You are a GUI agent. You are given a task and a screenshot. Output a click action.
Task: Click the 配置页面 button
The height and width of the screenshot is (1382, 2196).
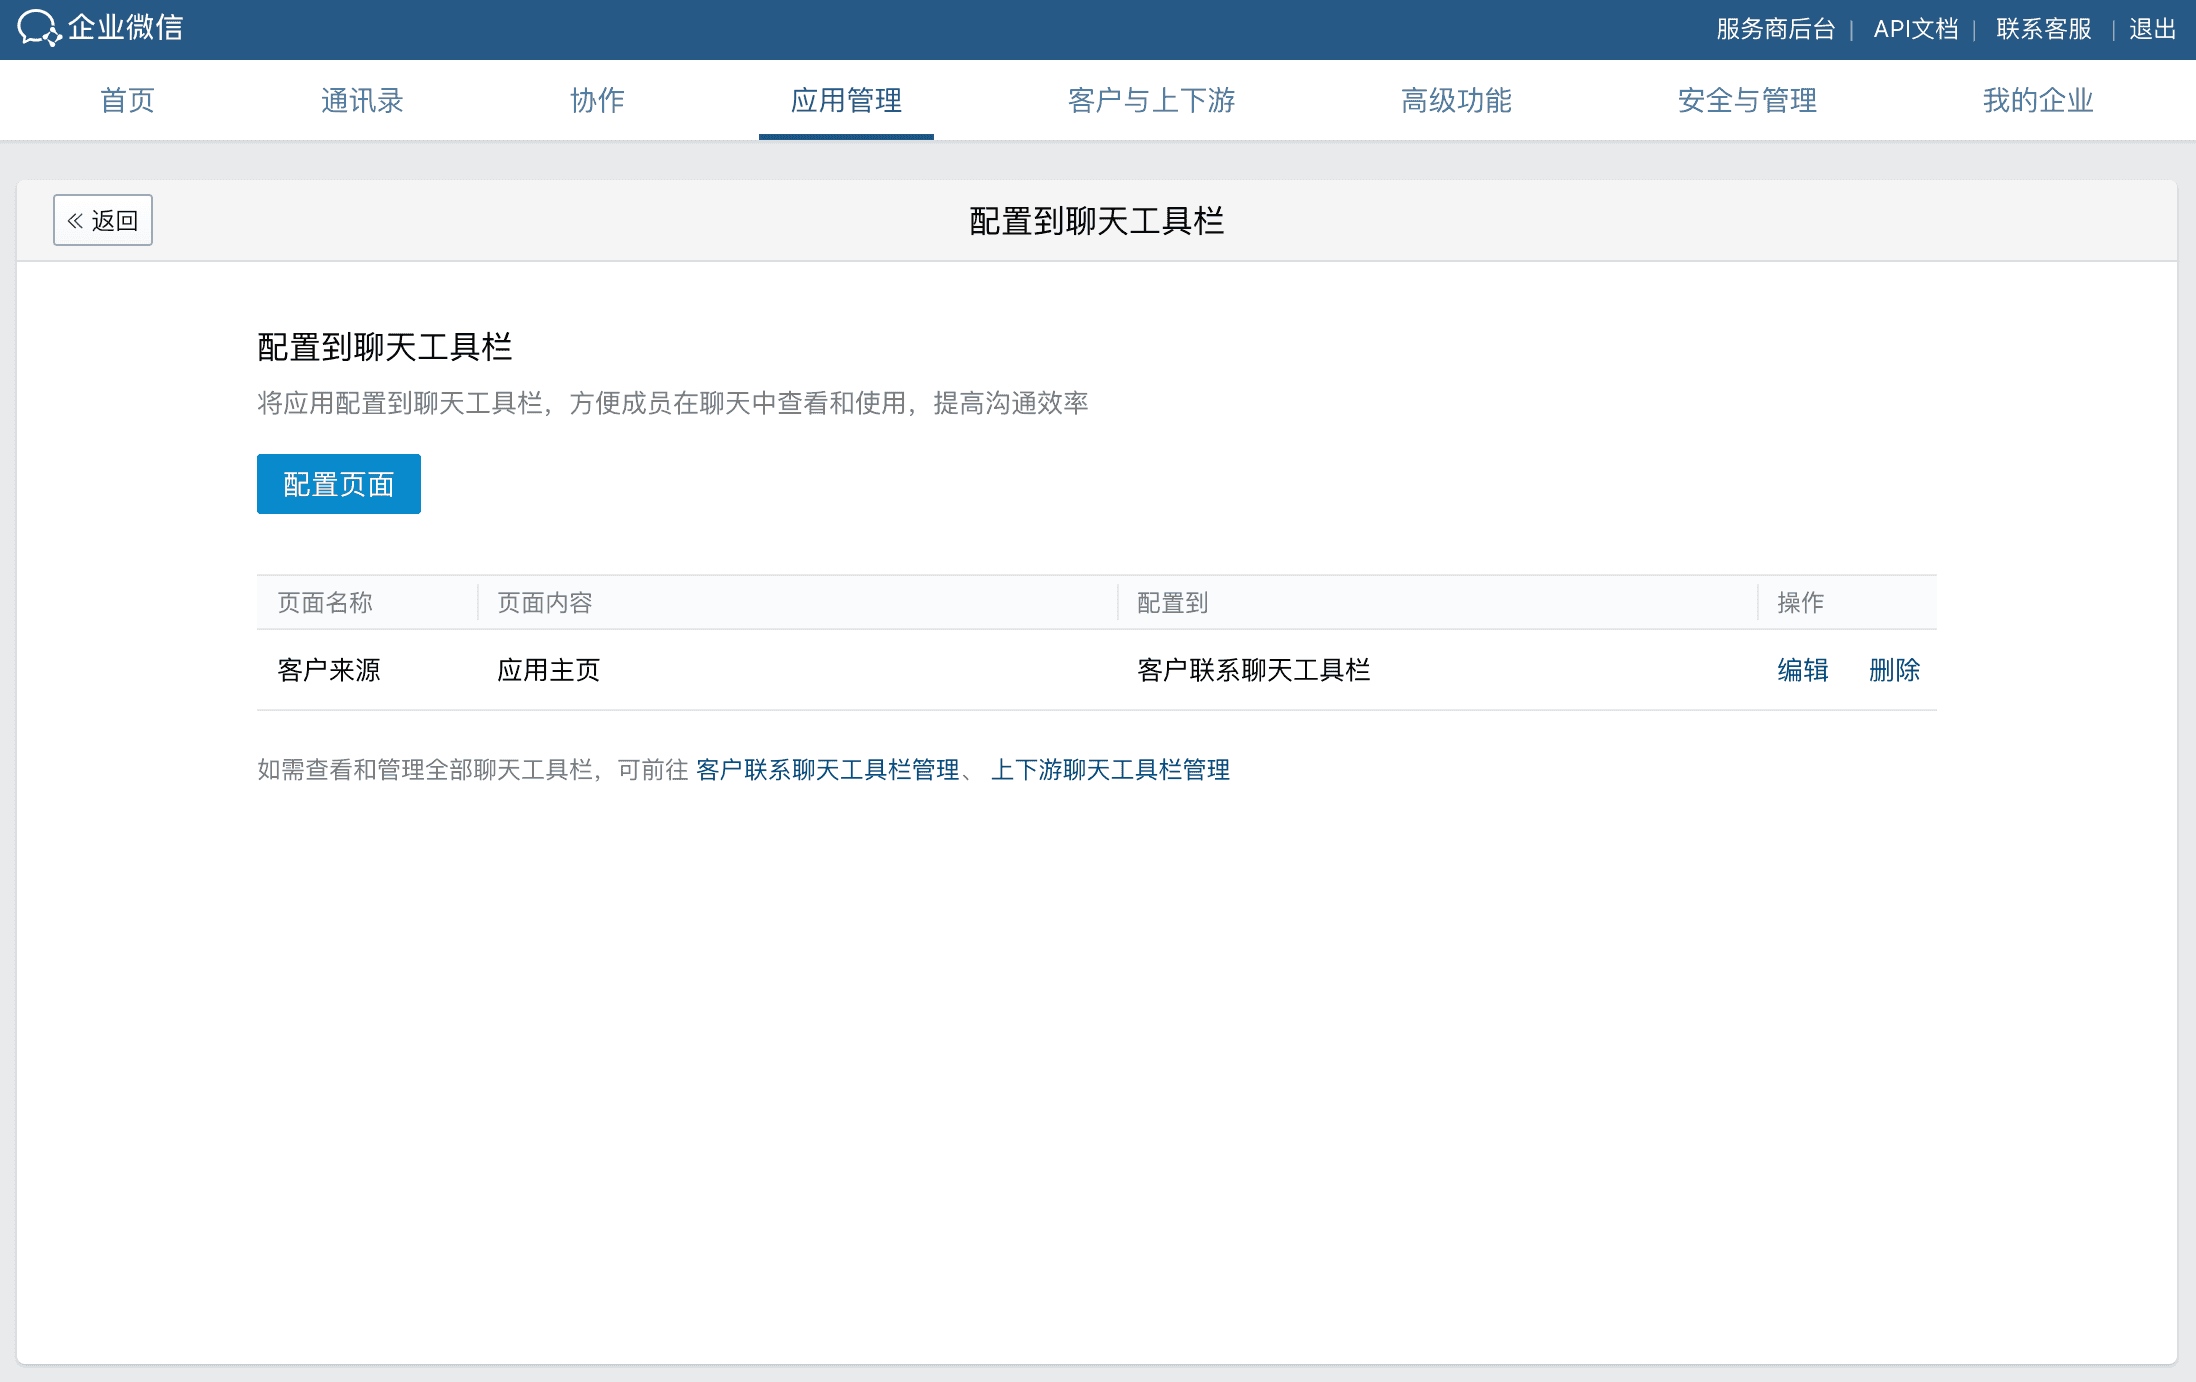(339, 484)
